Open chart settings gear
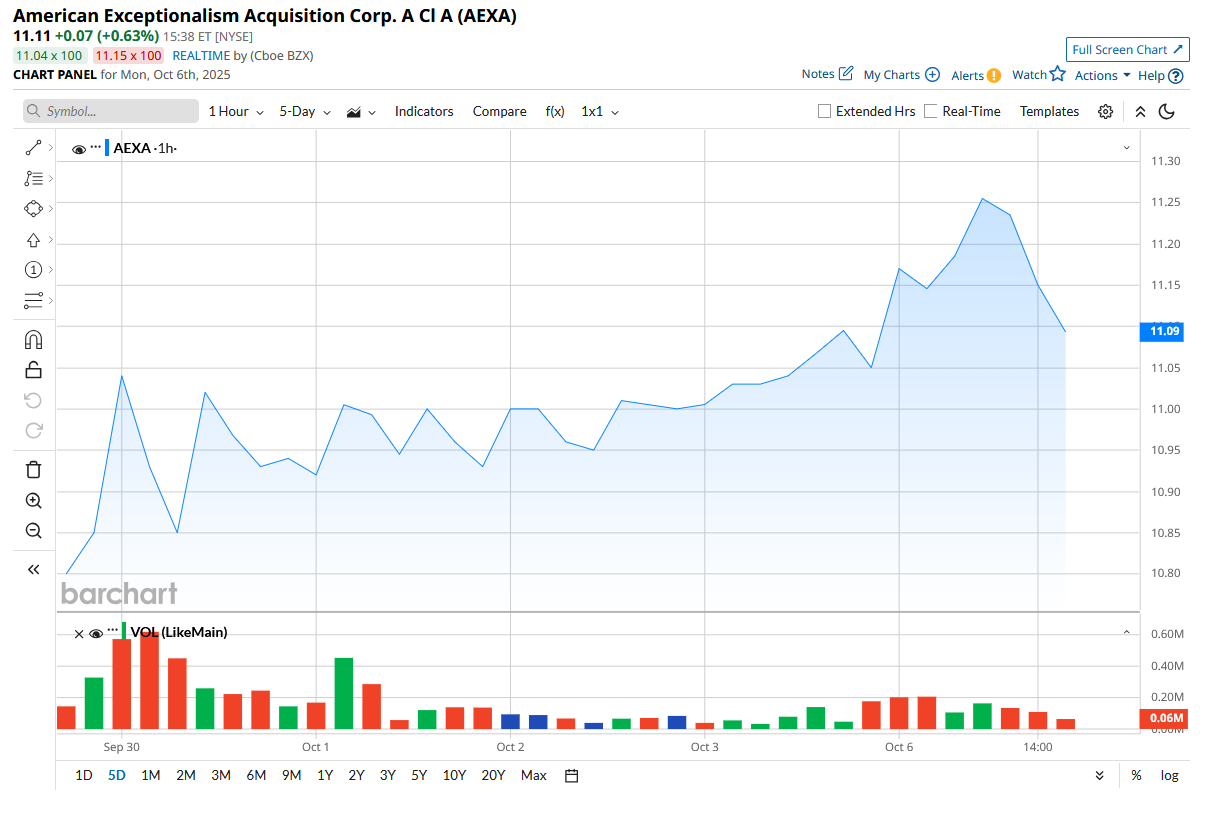 (1105, 112)
